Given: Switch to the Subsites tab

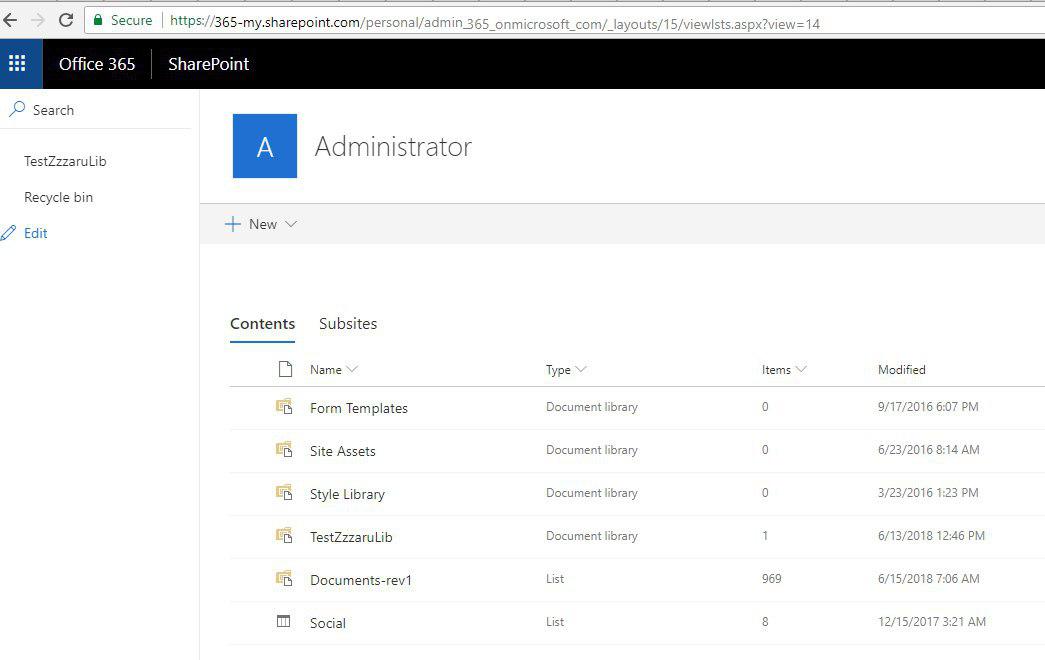Looking at the screenshot, I should (348, 323).
